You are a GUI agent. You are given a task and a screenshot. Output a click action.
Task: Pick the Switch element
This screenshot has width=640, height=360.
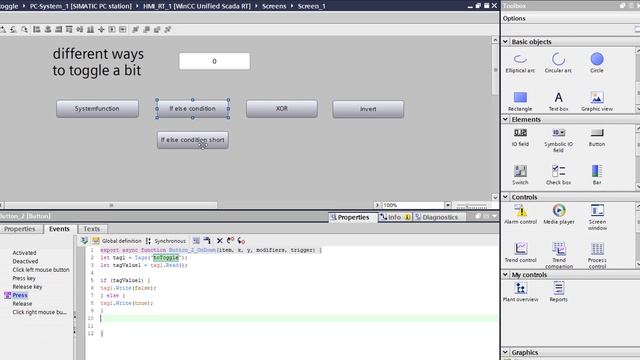[520, 175]
